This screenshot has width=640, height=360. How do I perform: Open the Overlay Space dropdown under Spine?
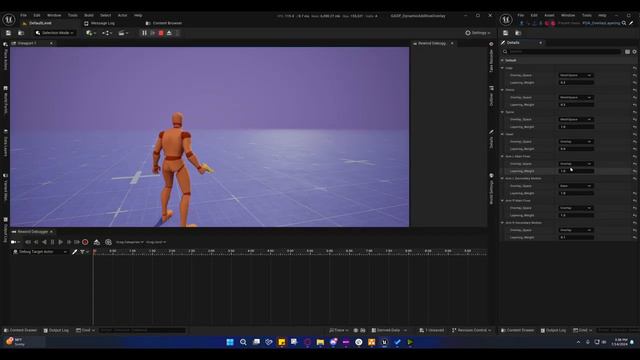576,120
